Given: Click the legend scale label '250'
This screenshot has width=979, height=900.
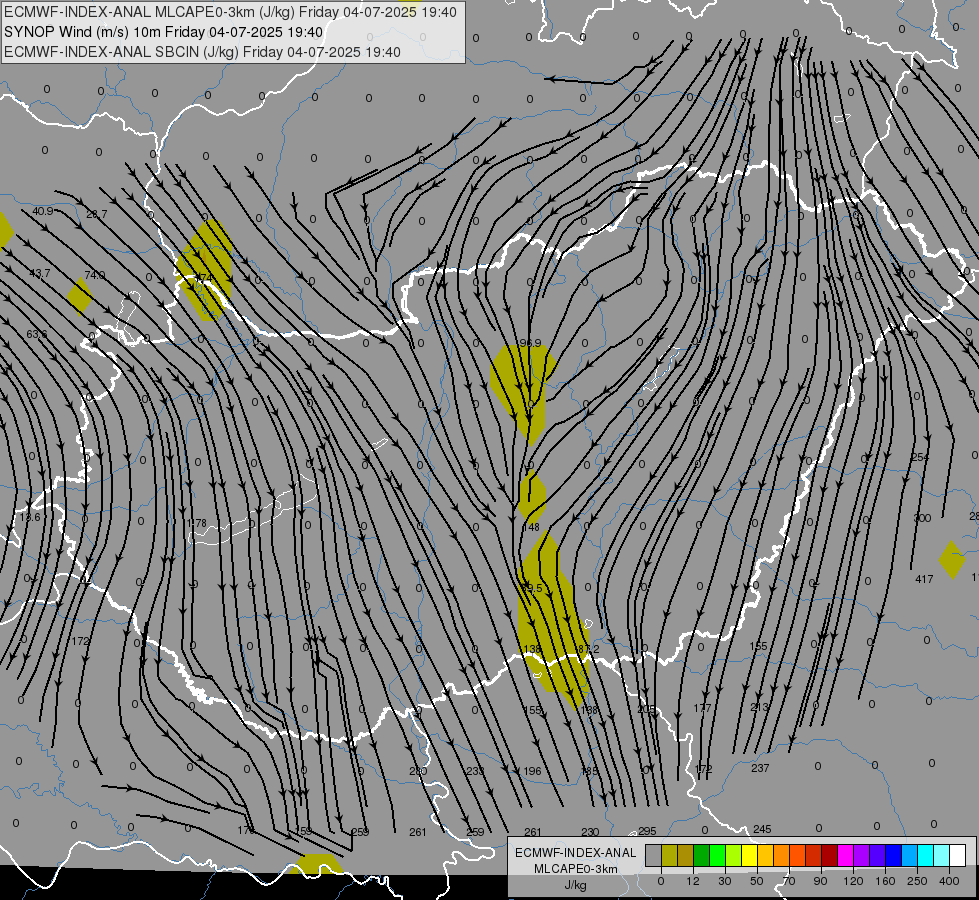Looking at the screenshot, I should [917, 881].
